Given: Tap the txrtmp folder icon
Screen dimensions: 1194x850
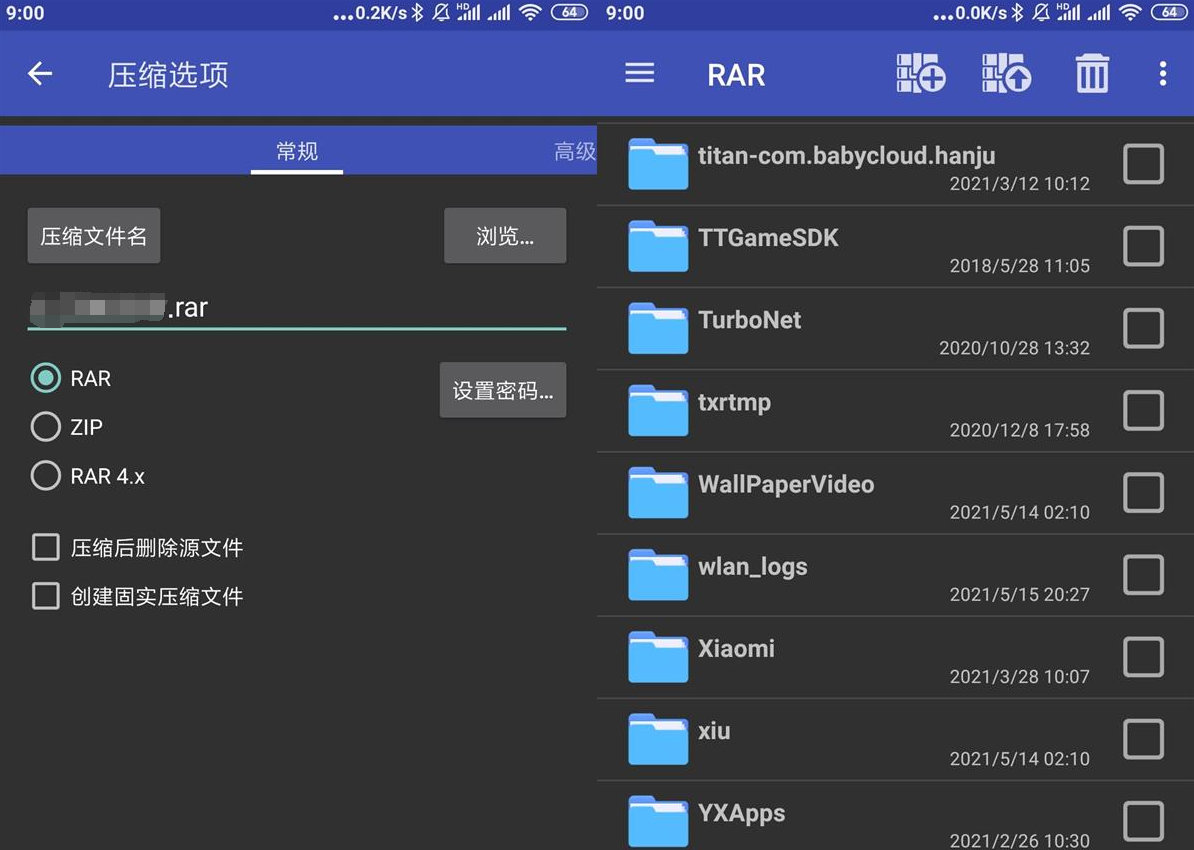Looking at the screenshot, I should [x=658, y=411].
